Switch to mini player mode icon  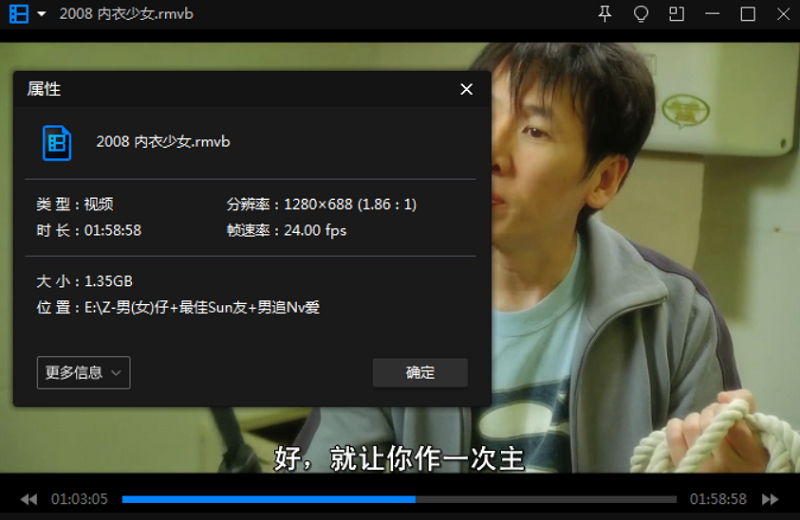coord(677,14)
